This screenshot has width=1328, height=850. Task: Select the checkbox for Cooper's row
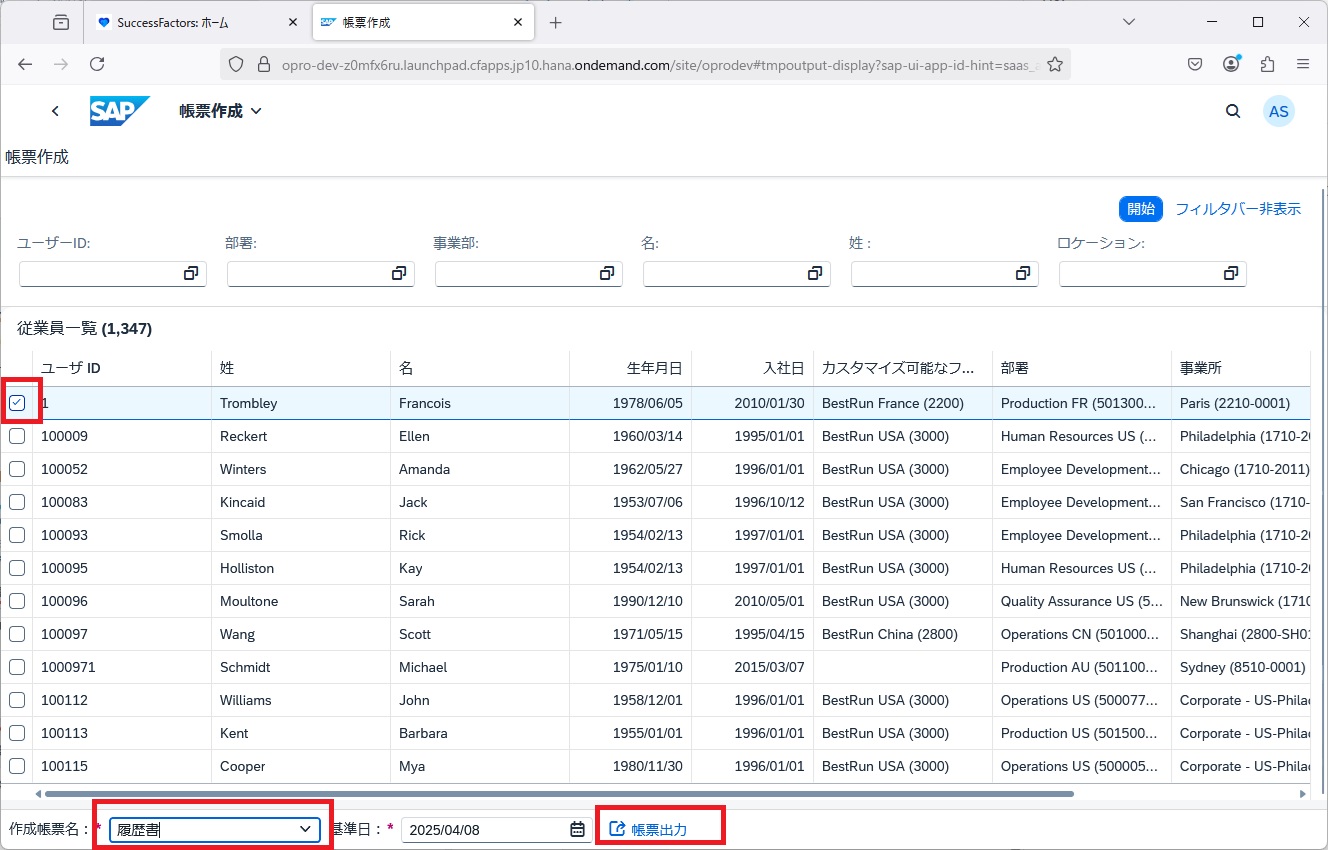point(17,766)
